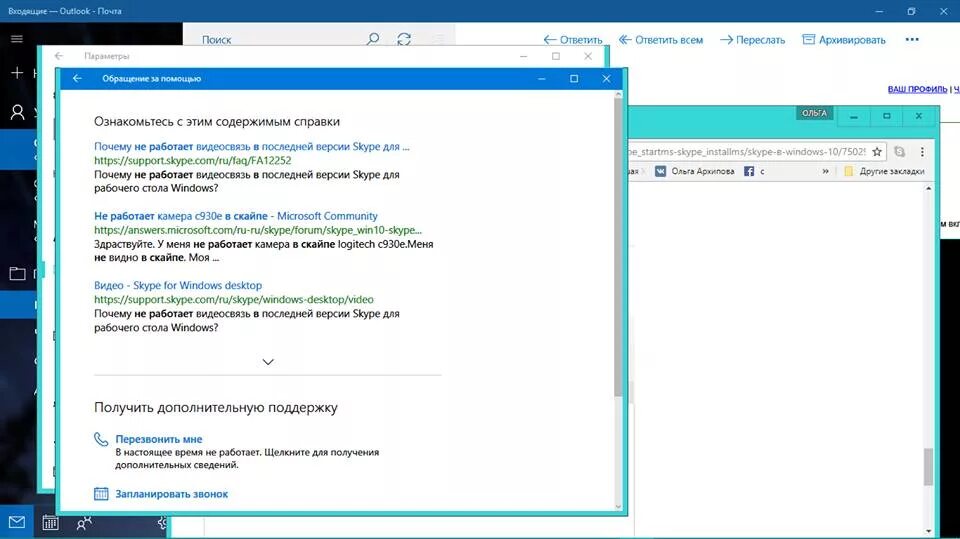Image resolution: width=960 pixels, height=539 pixels.
Task: Click the search magnifier in Outlook
Action: click(x=372, y=39)
